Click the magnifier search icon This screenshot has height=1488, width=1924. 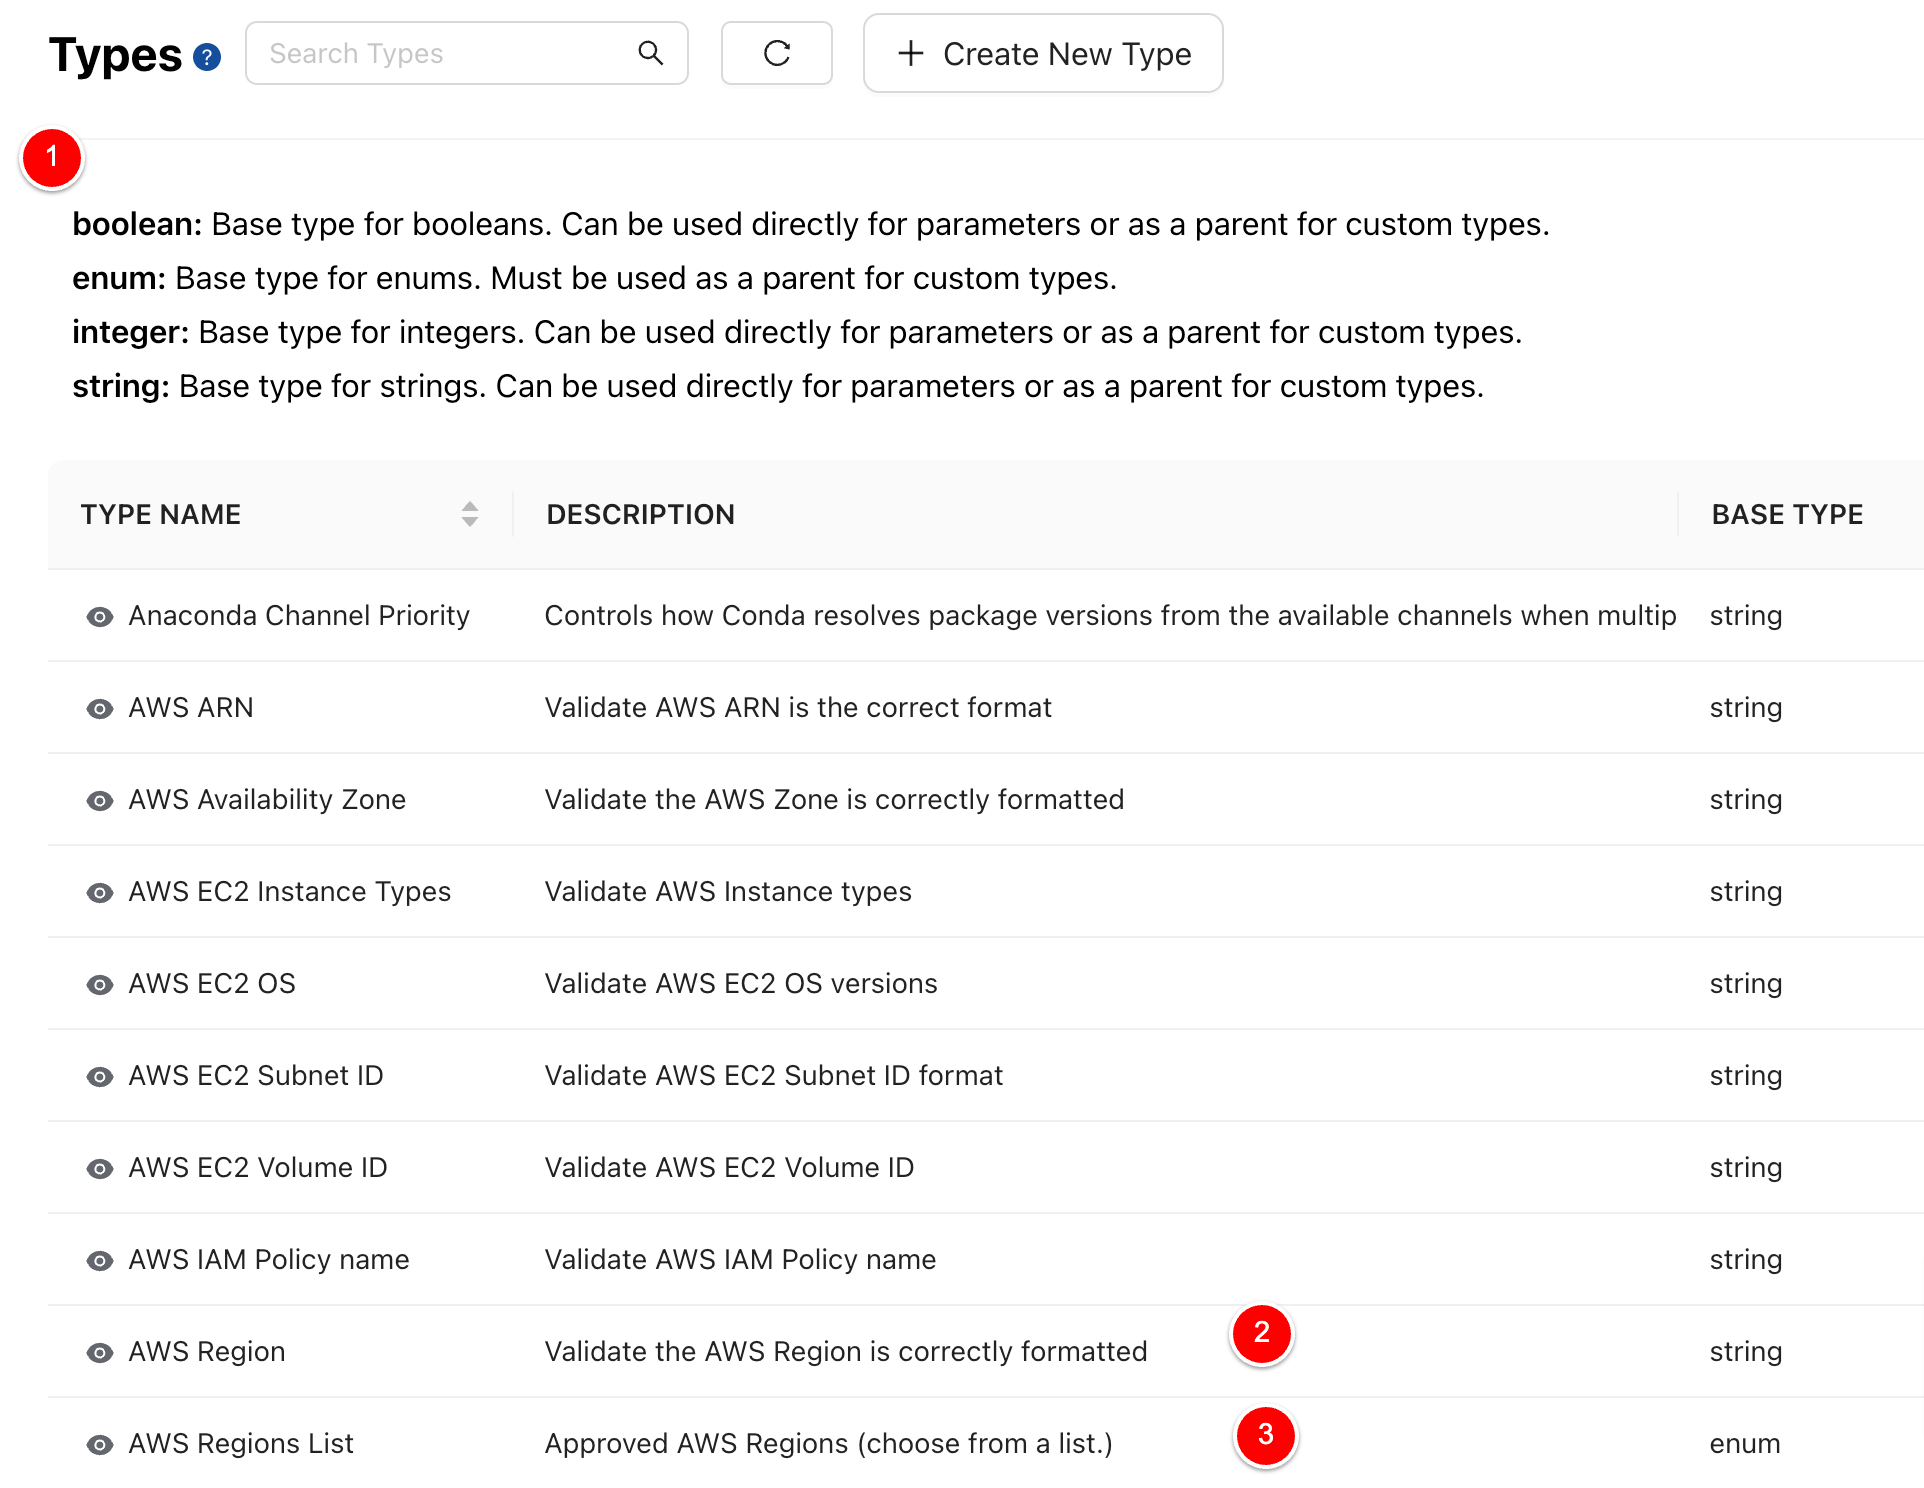coord(651,53)
